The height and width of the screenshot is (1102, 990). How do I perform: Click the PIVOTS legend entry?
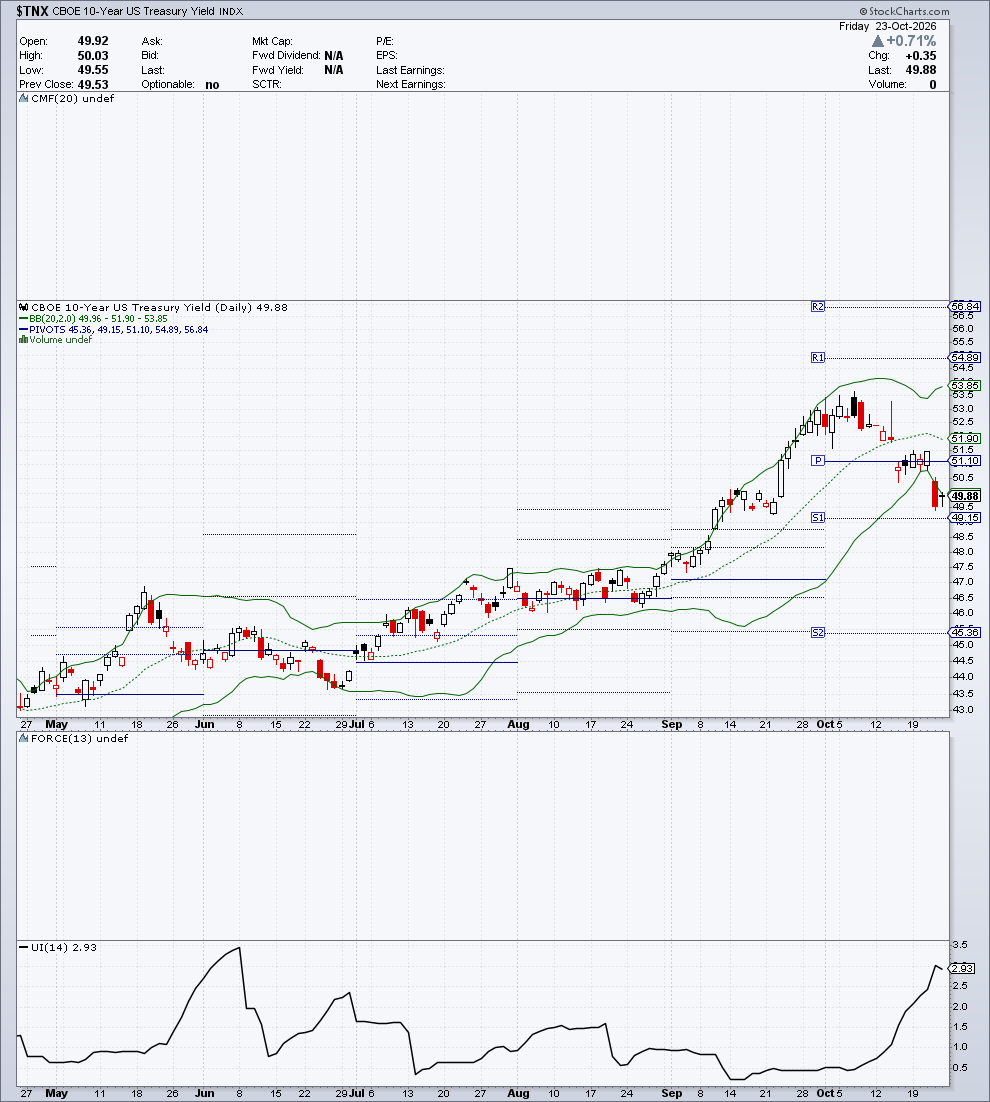112,330
